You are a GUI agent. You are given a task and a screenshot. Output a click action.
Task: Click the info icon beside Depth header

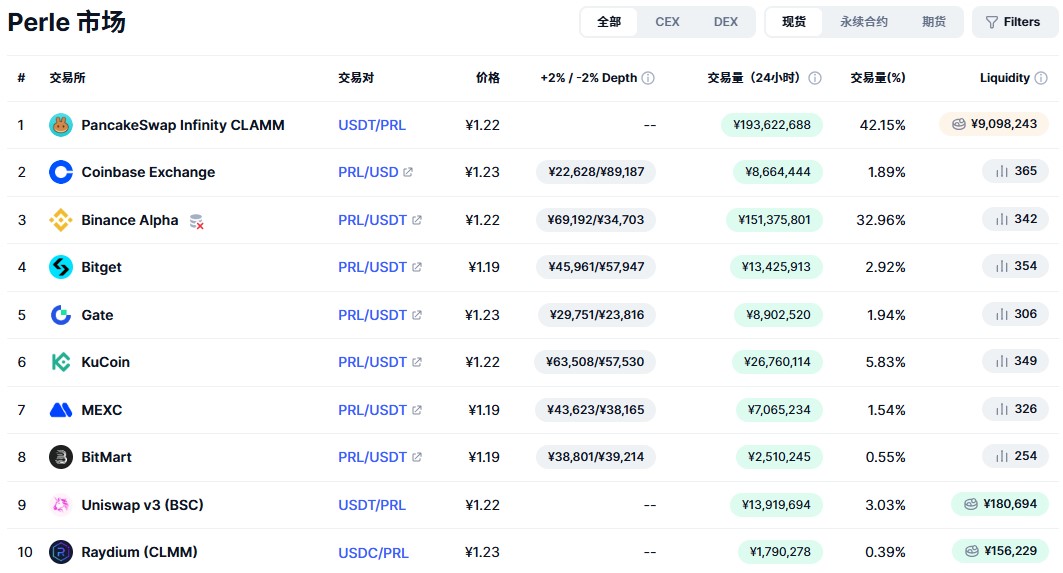(x=648, y=78)
